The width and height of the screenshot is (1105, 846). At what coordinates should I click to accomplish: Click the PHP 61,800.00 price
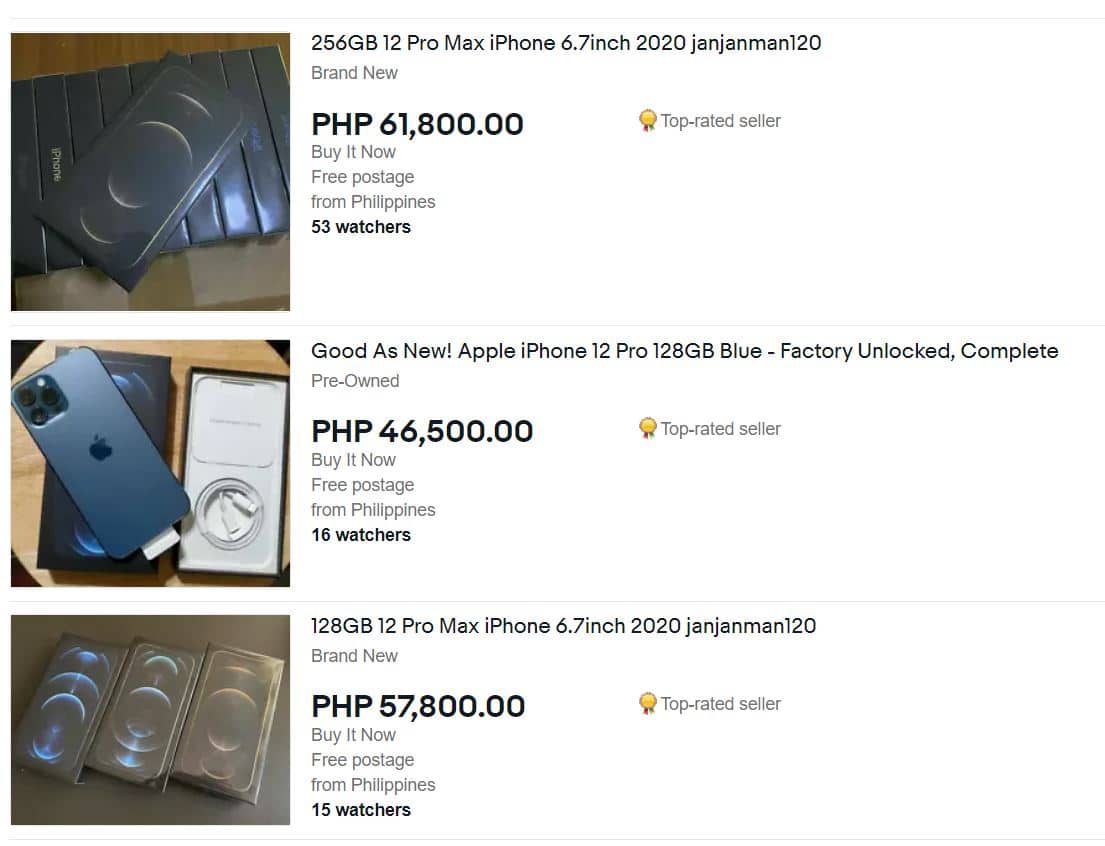(x=417, y=124)
